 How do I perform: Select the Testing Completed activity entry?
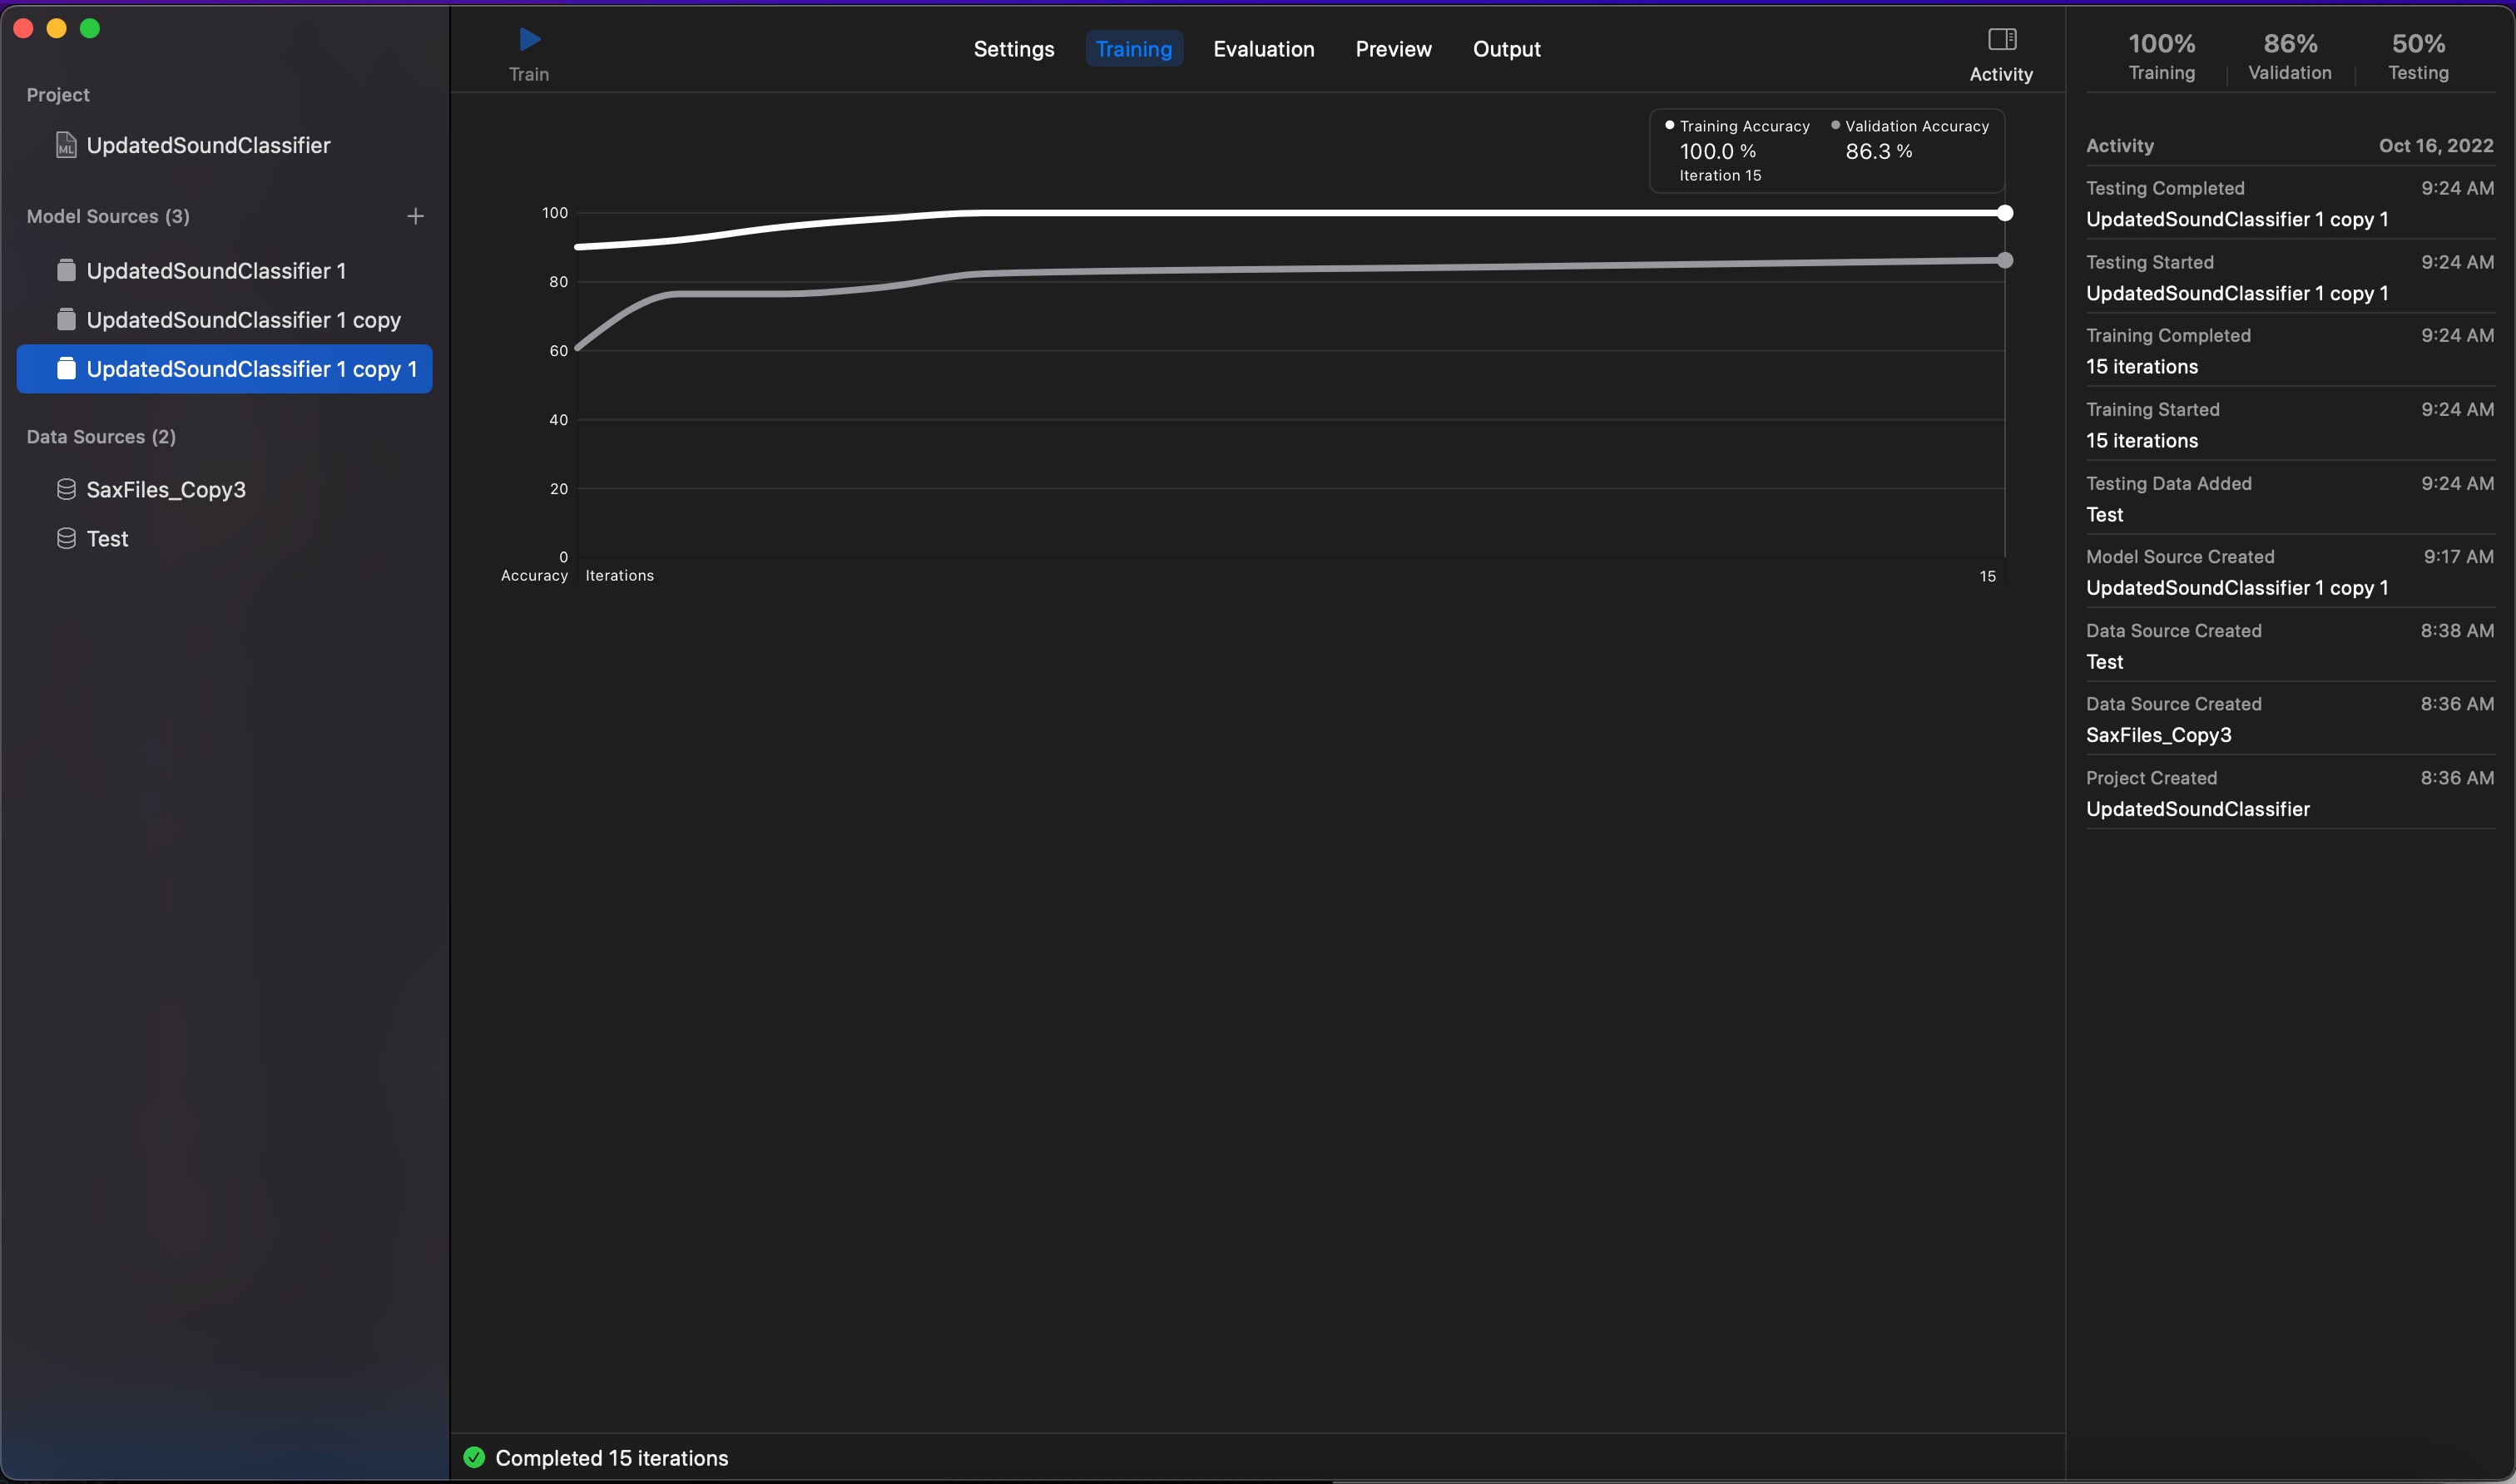[x=2289, y=203]
